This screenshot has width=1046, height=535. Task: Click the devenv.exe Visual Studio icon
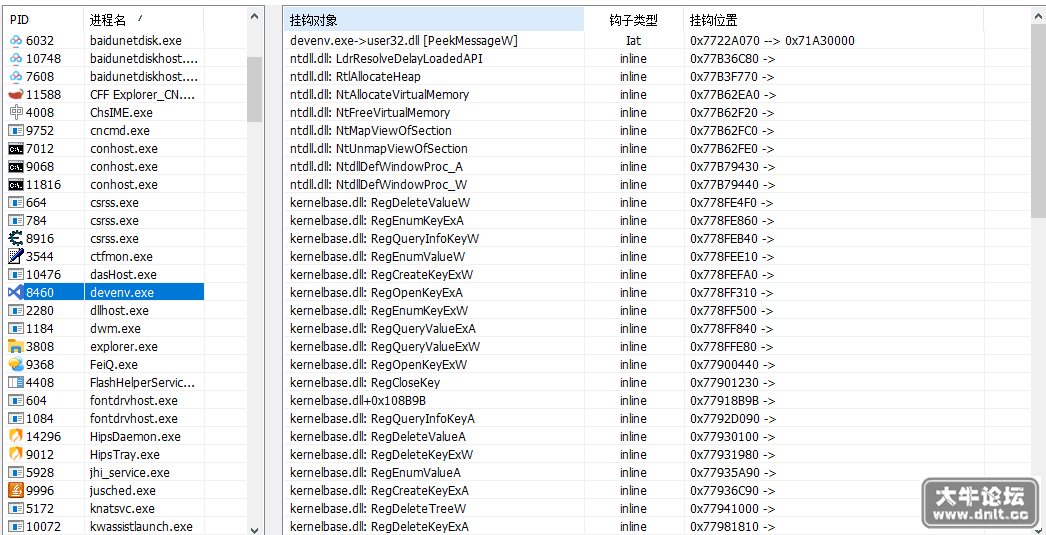point(17,293)
